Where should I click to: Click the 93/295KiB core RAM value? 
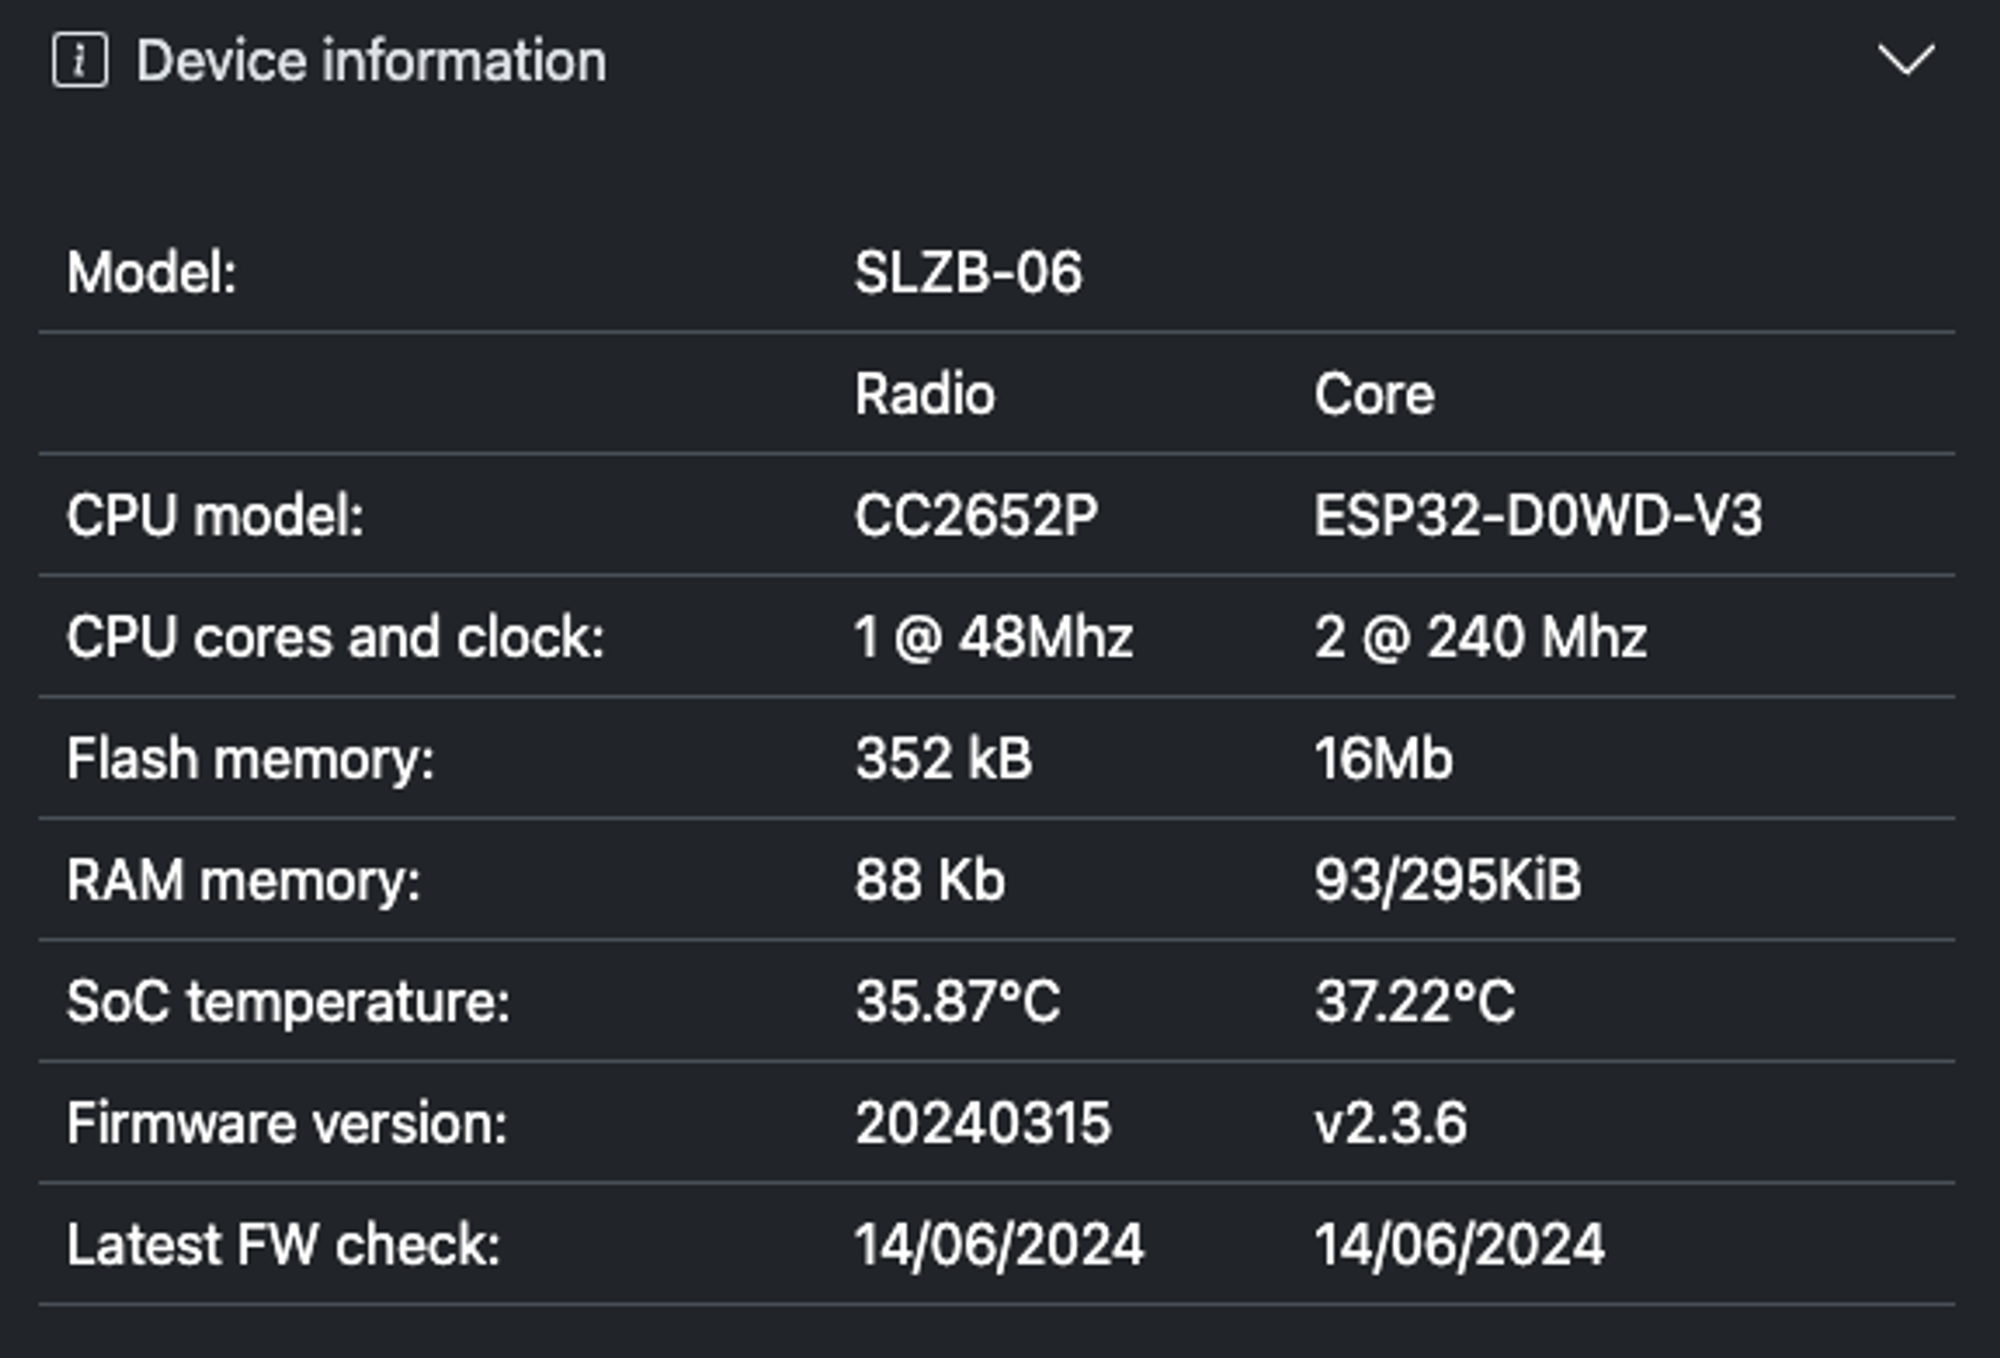(1448, 881)
